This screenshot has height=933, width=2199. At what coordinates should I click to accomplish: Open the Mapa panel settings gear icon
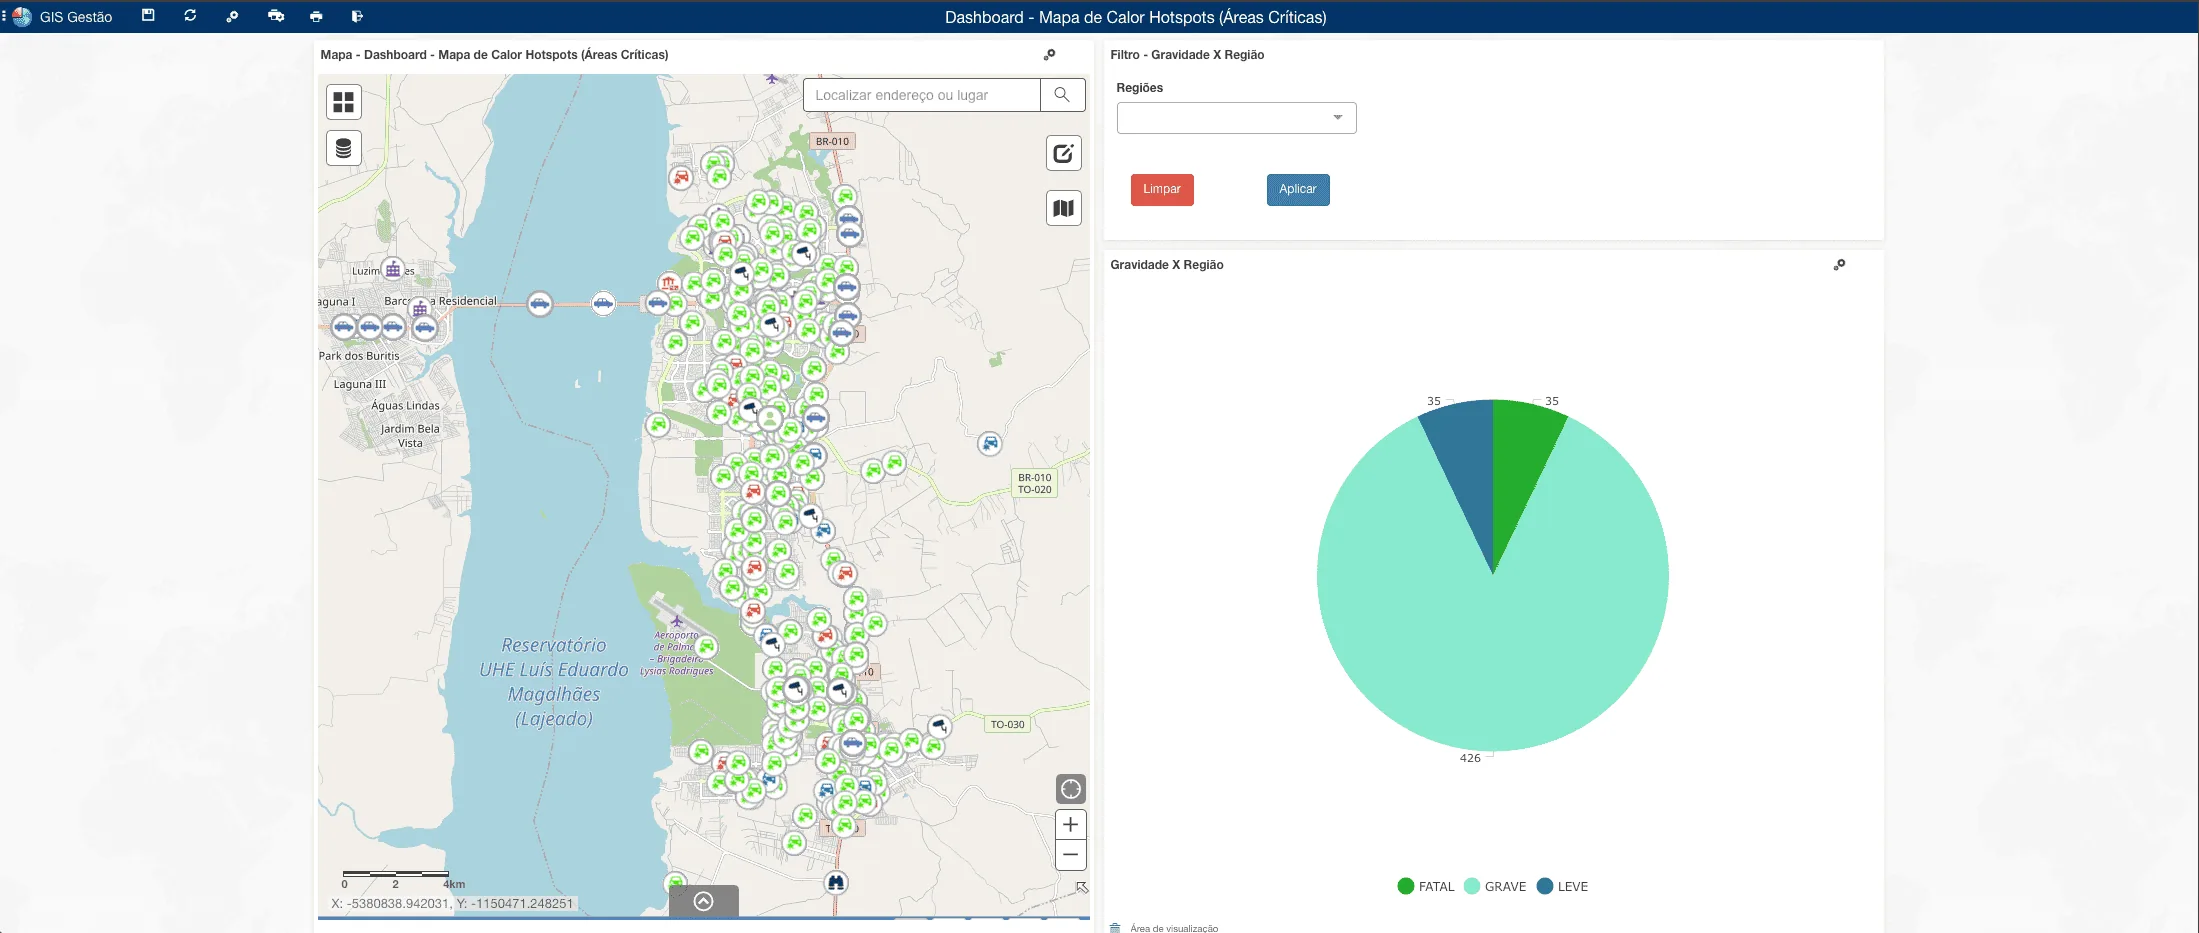click(x=1050, y=55)
